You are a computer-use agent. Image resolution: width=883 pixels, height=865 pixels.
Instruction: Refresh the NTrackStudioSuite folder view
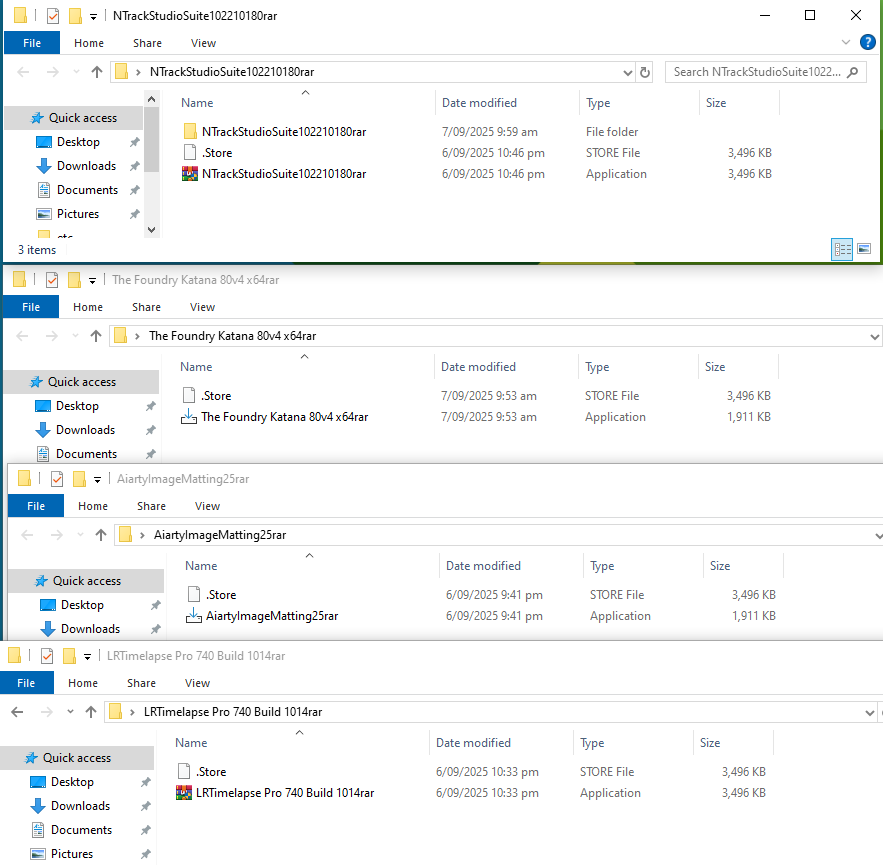coord(645,72)
